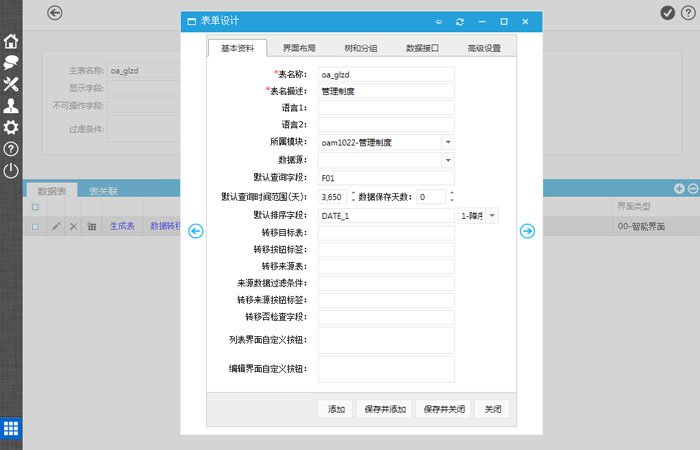Click the help icon in top right corner

(688, 12)
